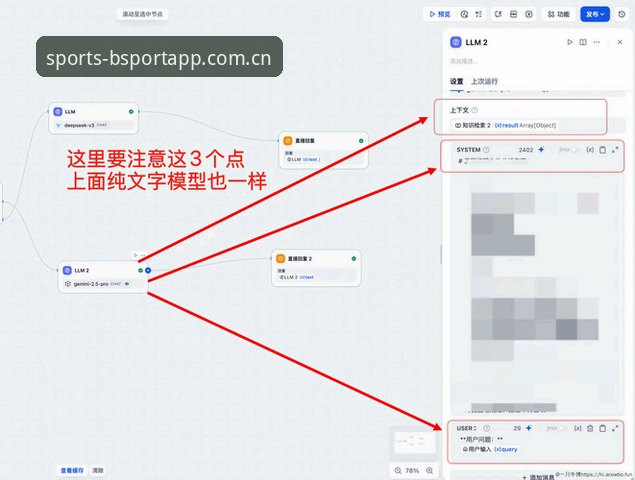Open the checklist icon in top toolbar
This screenshot has width=635, height=480.
(479, 14)
